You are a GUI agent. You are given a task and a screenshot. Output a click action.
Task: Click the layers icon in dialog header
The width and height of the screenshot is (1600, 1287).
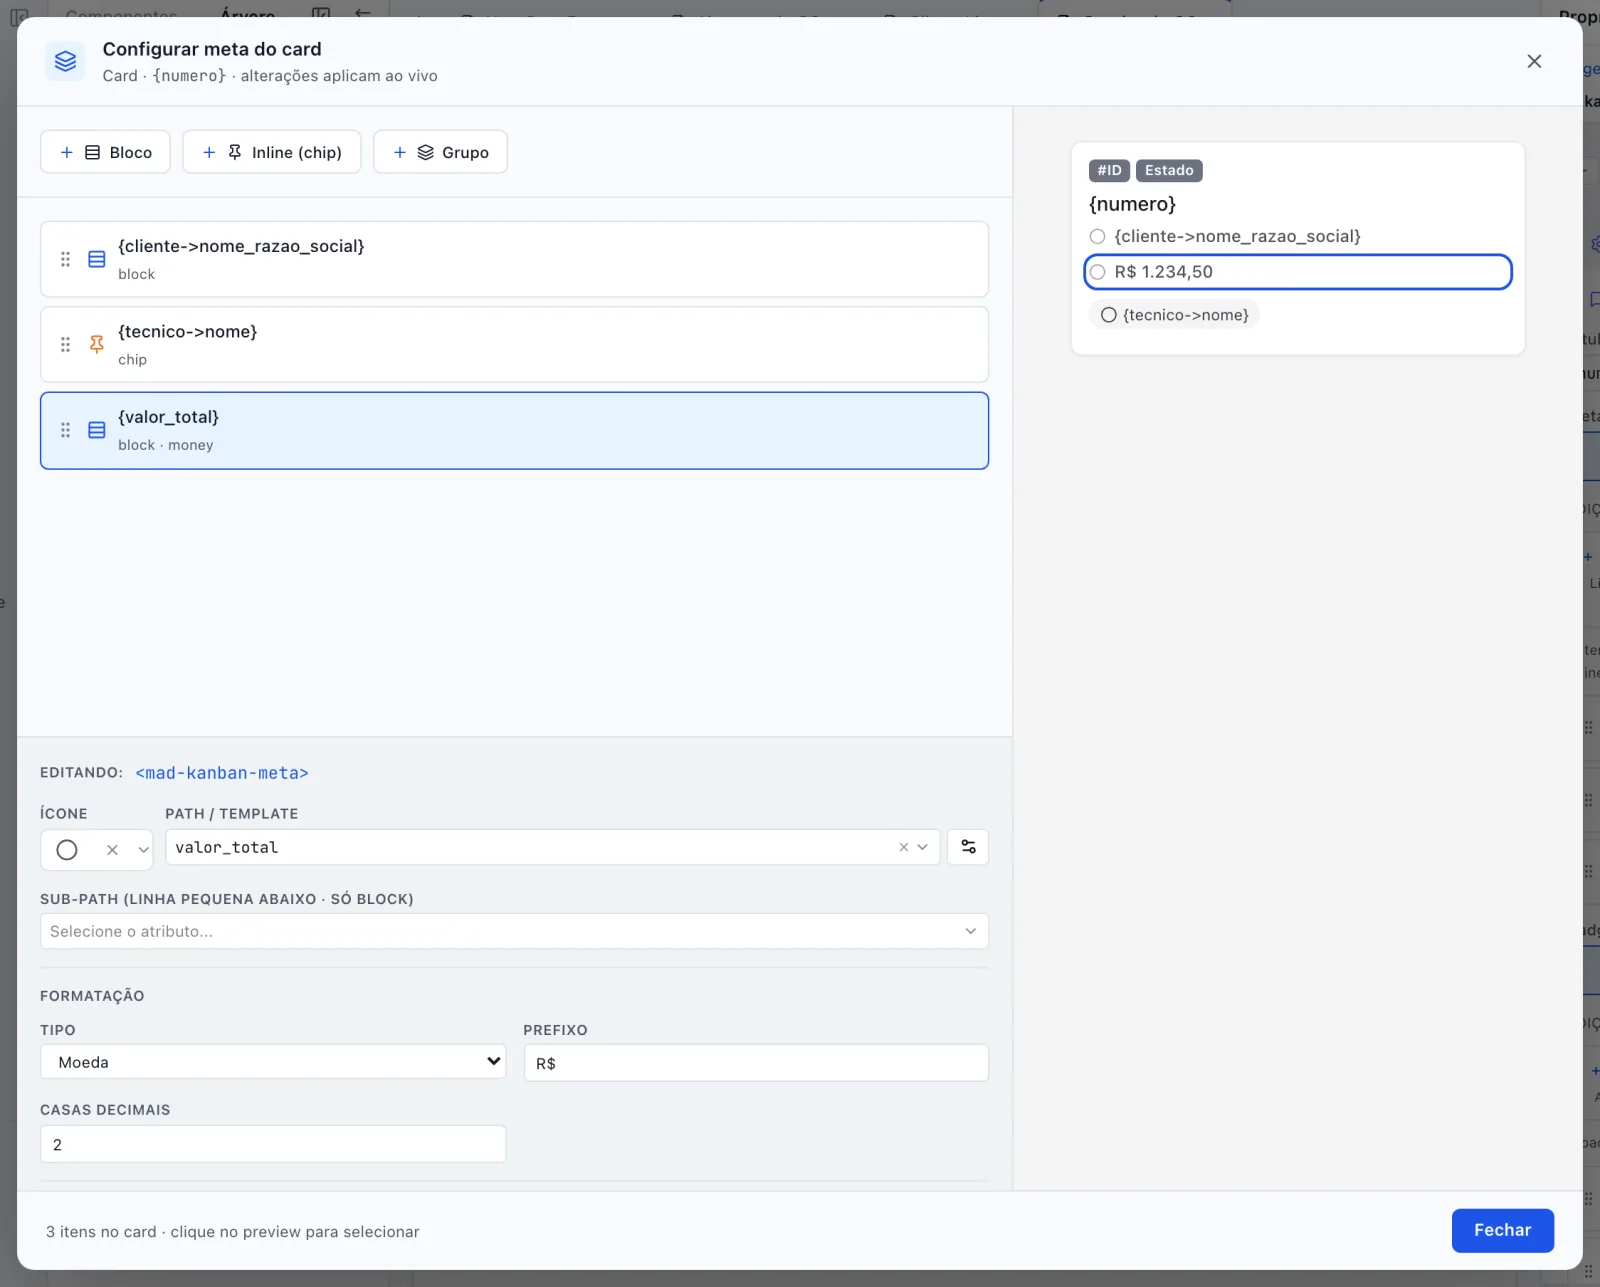click(65, 61)
